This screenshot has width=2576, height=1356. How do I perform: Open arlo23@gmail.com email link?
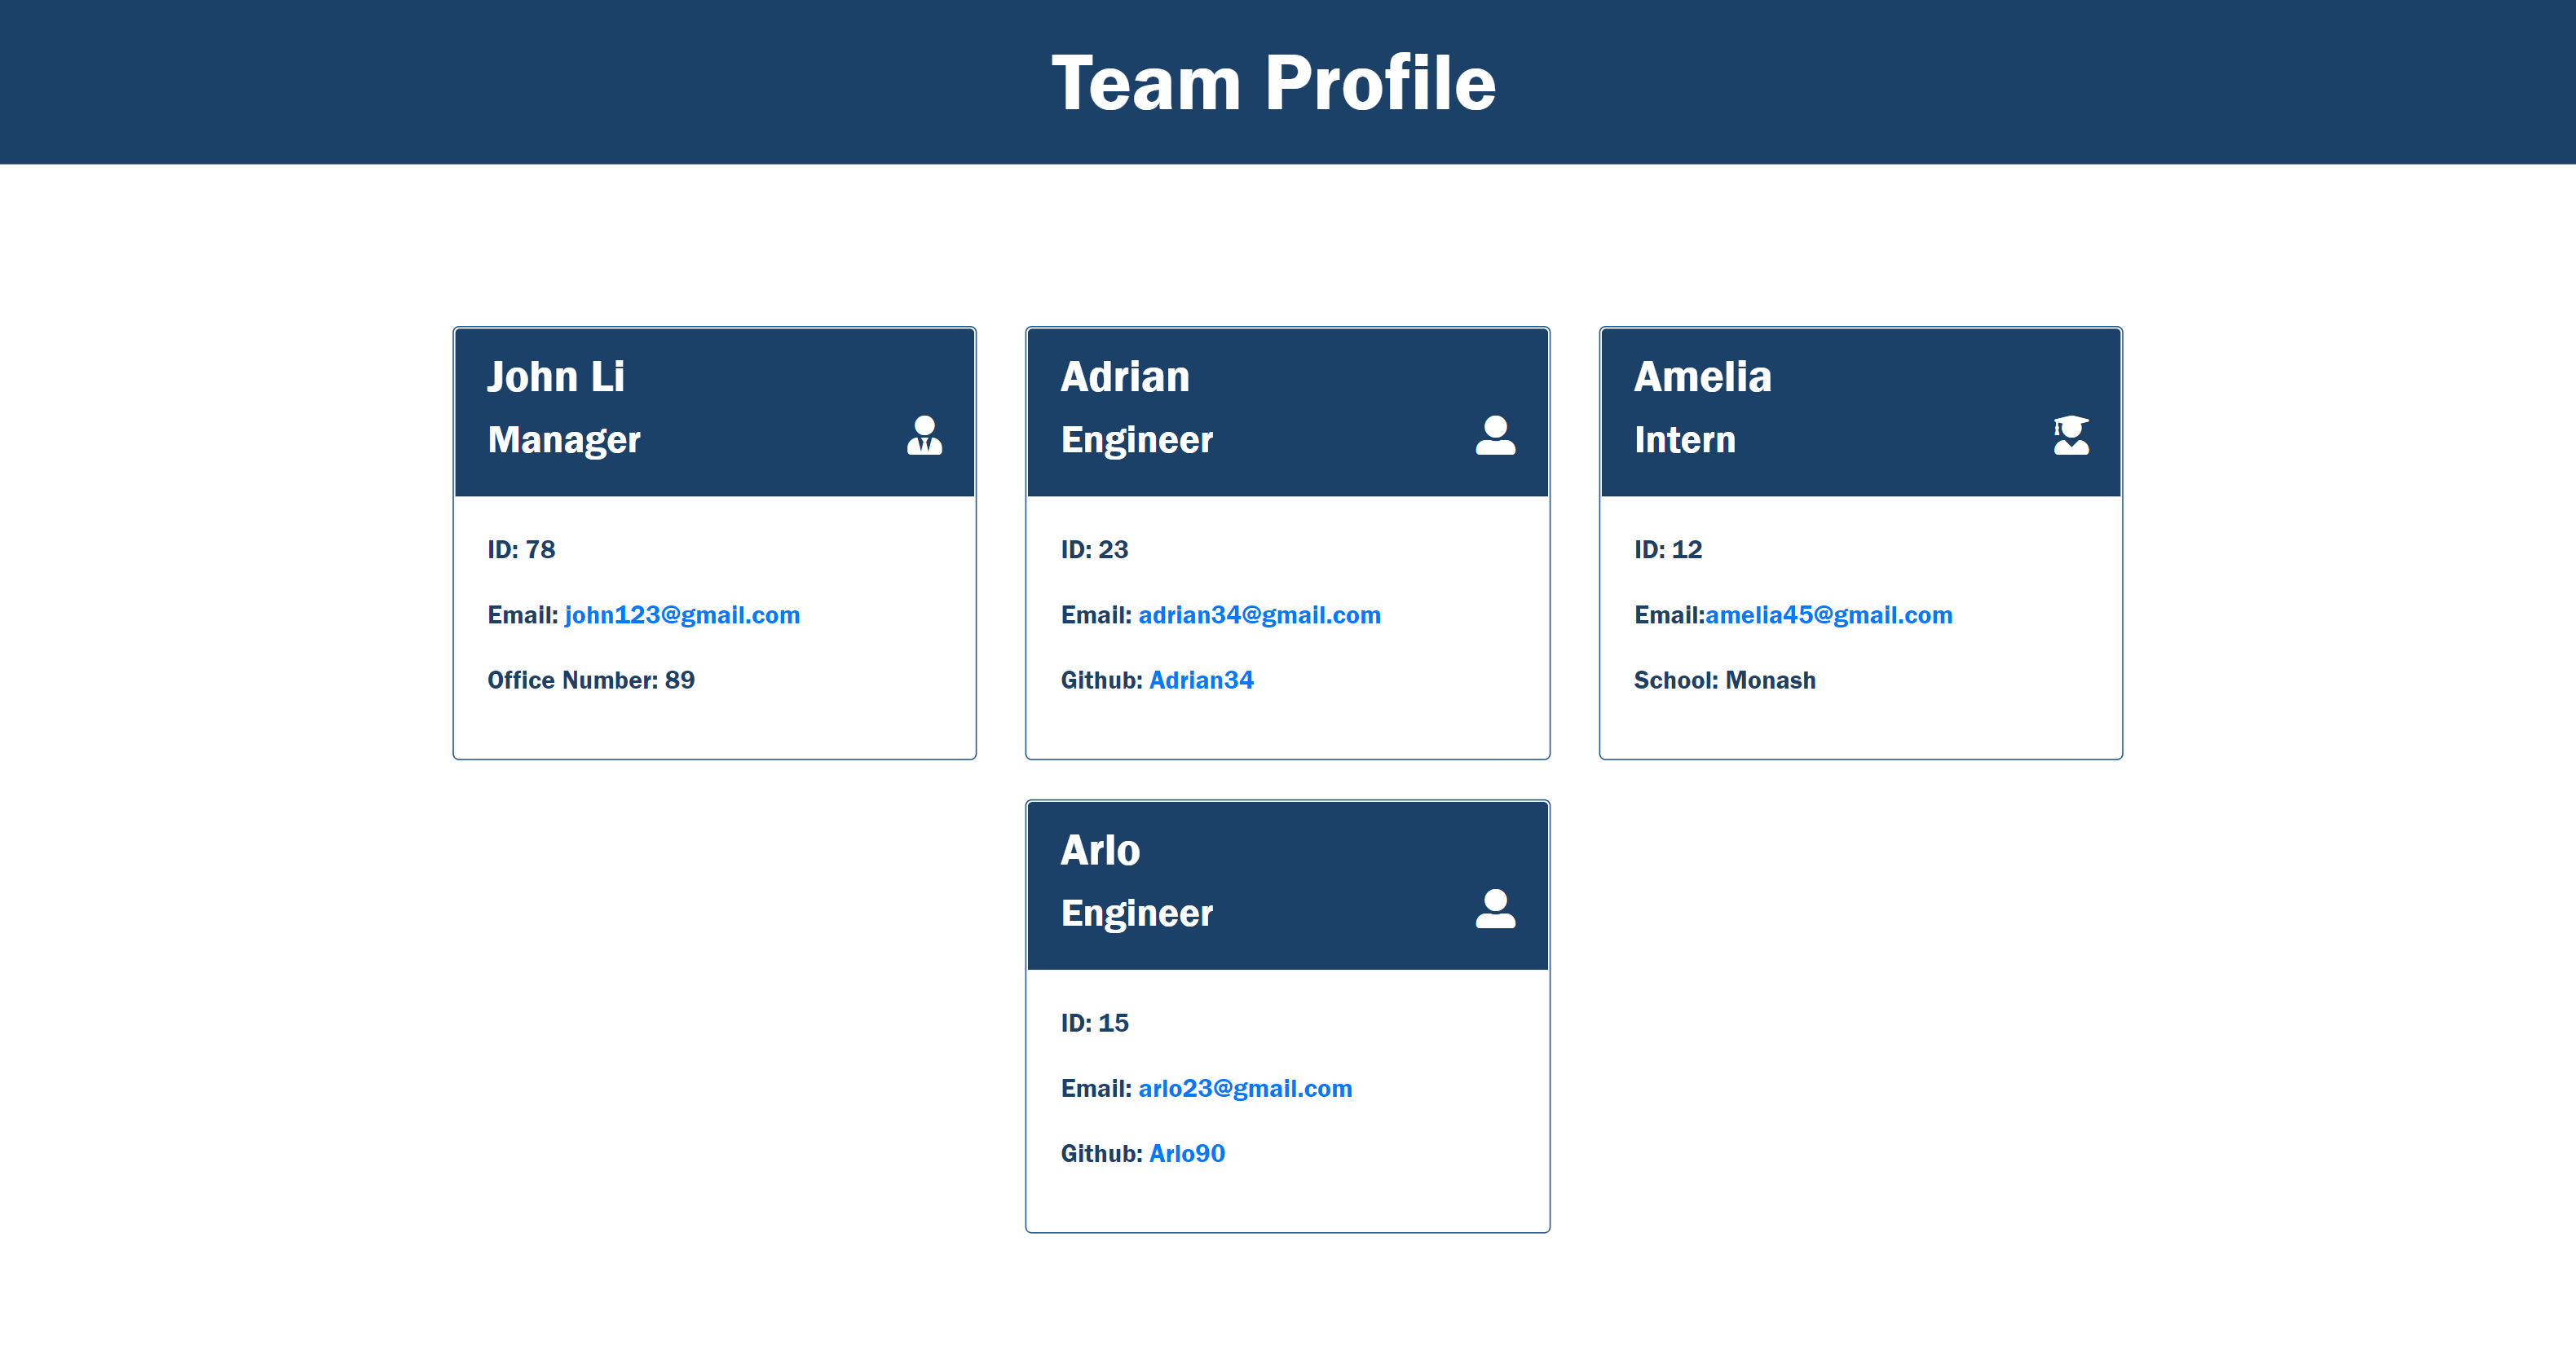[x=1246, y=1087]
